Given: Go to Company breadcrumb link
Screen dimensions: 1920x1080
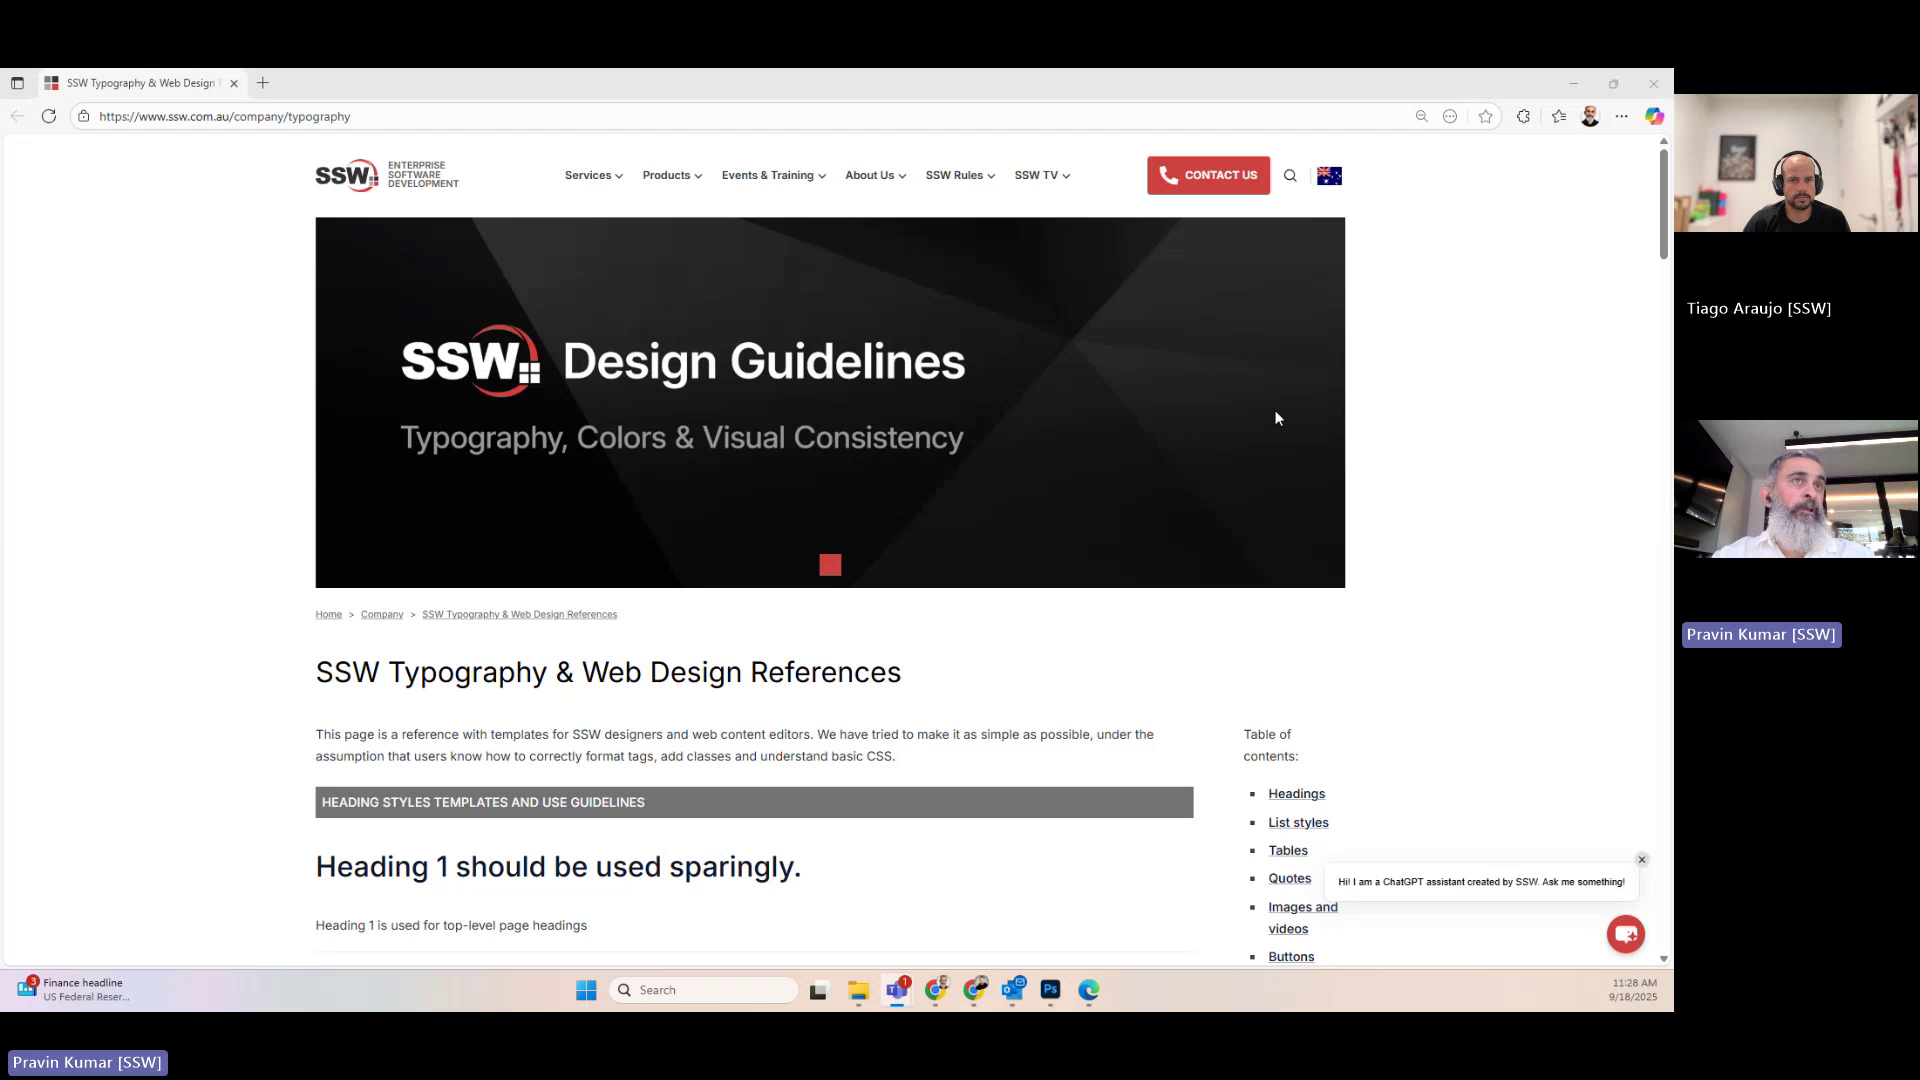Looking at the screenshot, I should pyautogui.click(x=382, y=614).
